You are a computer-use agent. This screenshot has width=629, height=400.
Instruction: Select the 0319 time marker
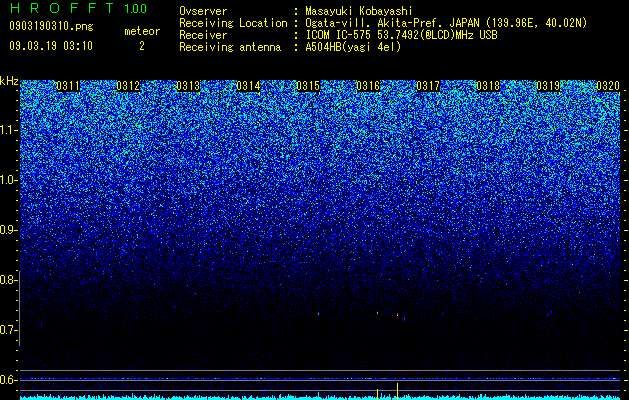pyautogui.click(x=548, y=86)
